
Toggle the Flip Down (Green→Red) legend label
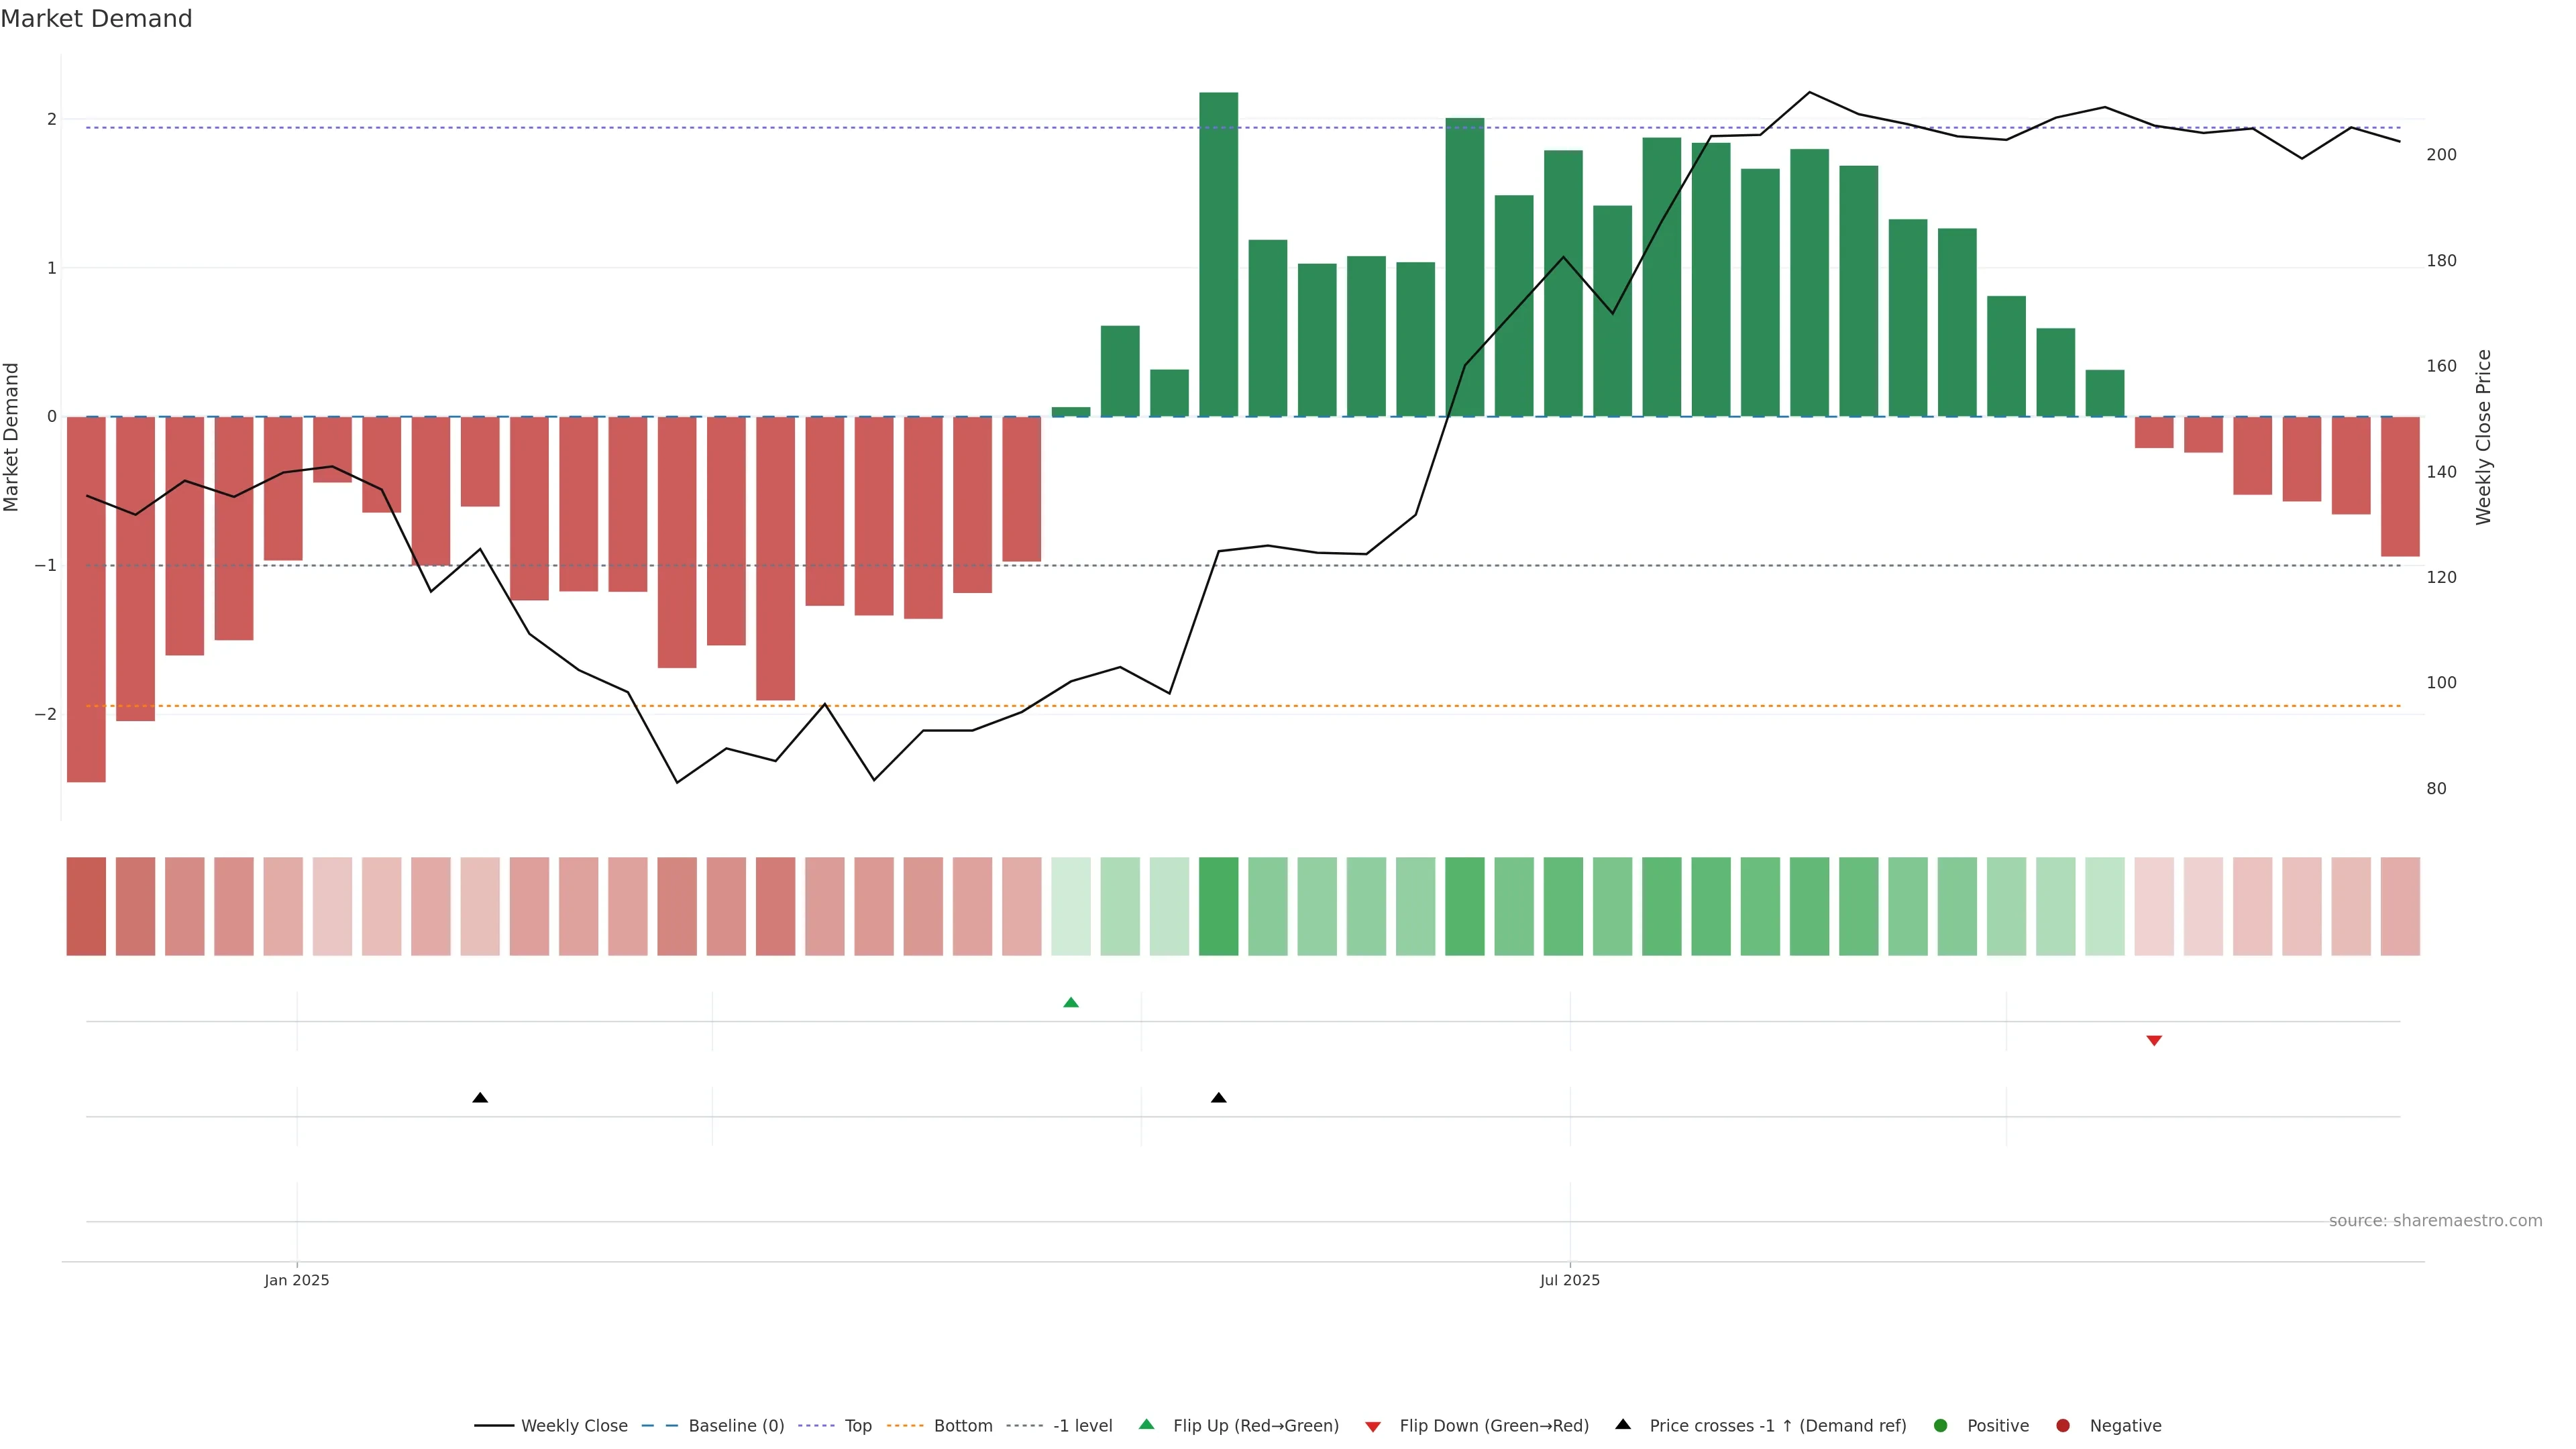1494,1425
